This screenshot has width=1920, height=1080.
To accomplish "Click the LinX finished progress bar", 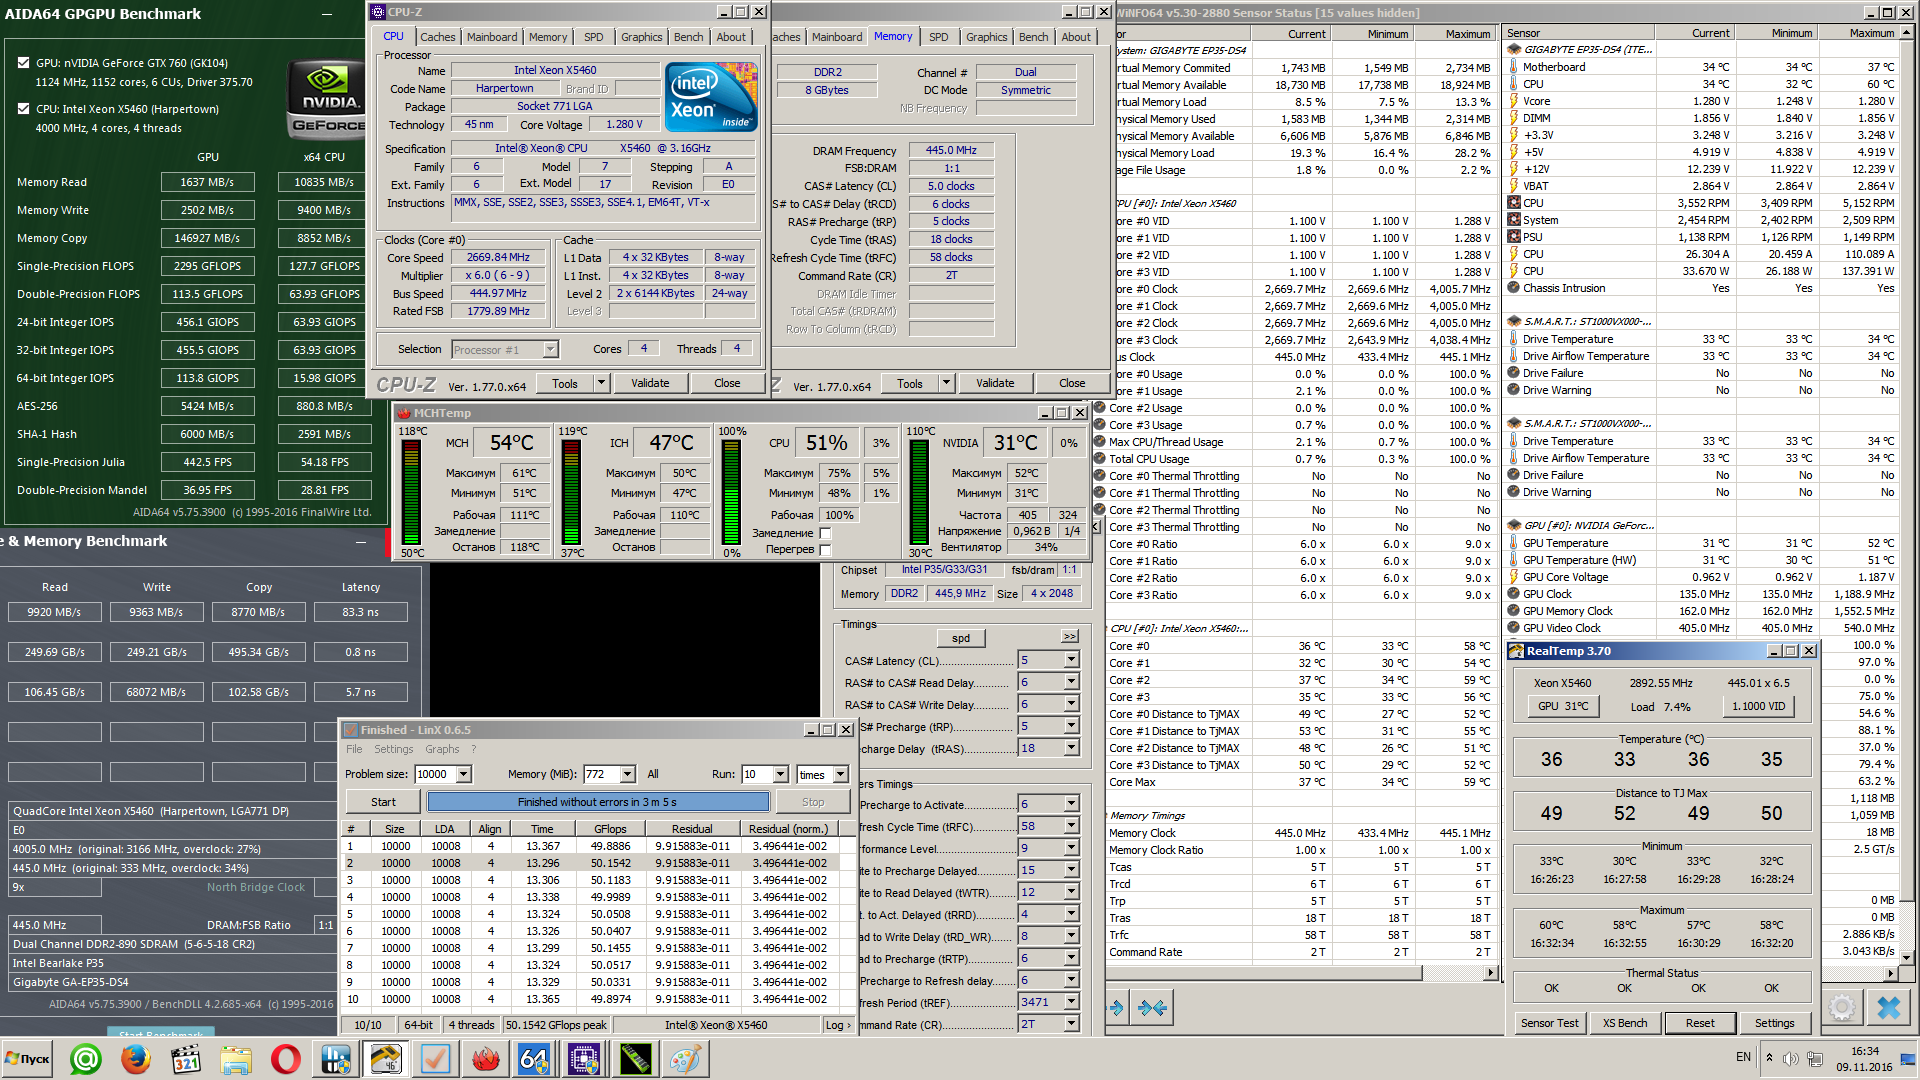I will [597, 802].
